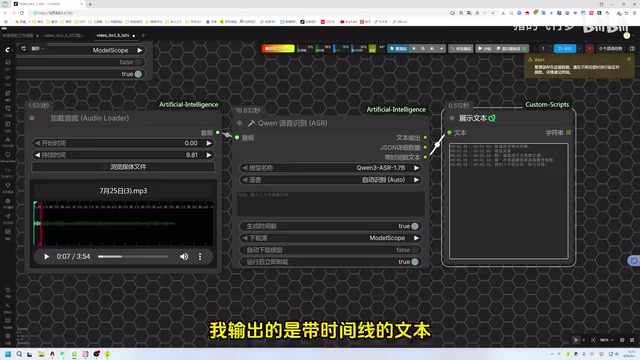The height and width of the screenshot is (360, 640).
Task: Mute the audio player volume icon
Action: [184, 257]
